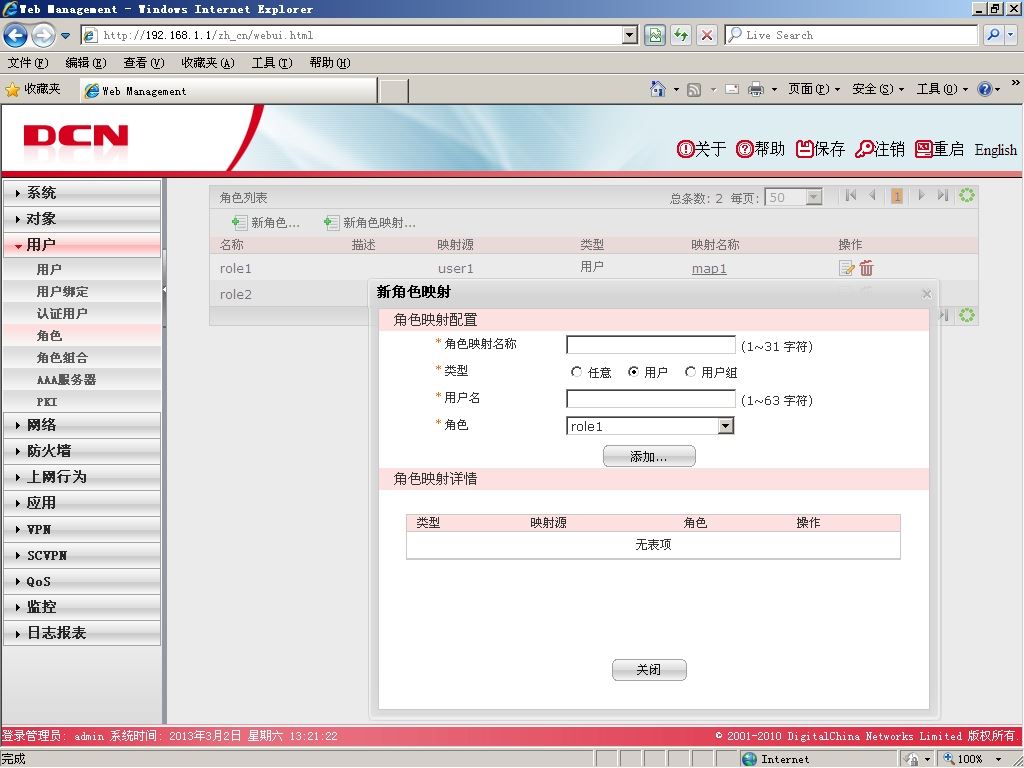Image resolution: width=1024 pixels, height=768 pixels.
Task: Close the 新角色映射 dialog with X
Action: click(x=927, y=294)
